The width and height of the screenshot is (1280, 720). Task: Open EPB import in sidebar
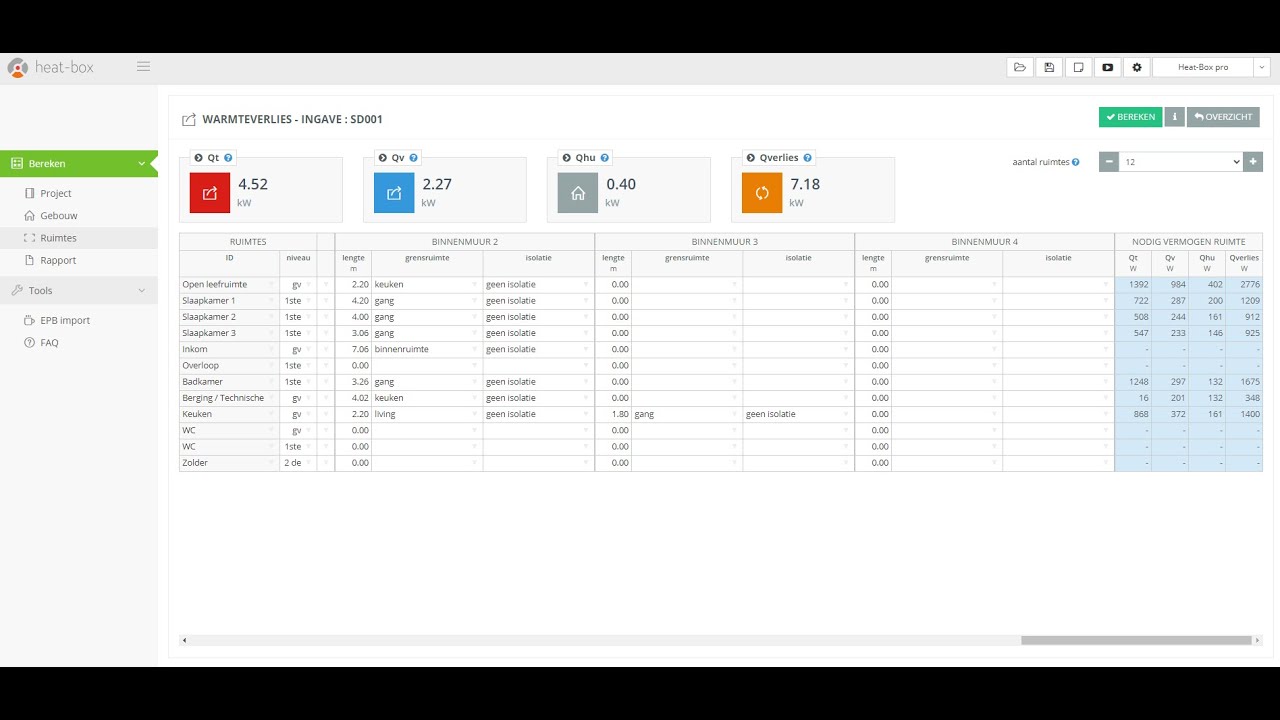(65, 320)
